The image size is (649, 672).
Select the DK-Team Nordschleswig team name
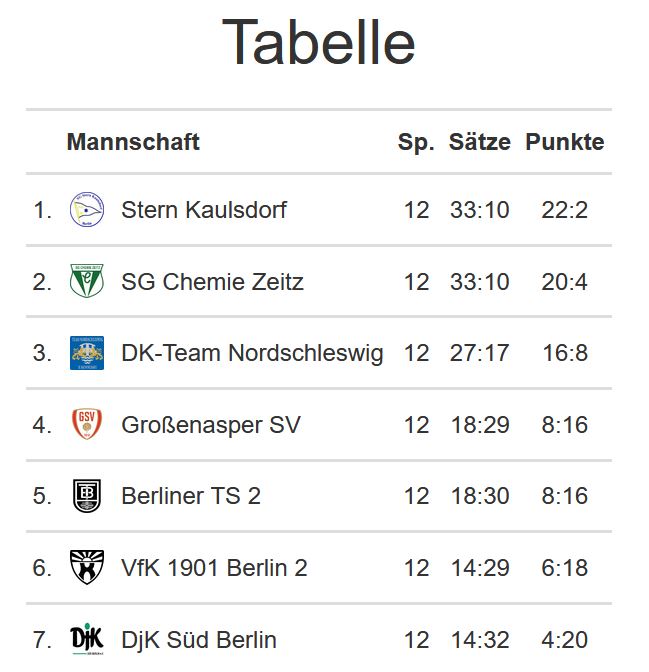(x=252, y=354)
